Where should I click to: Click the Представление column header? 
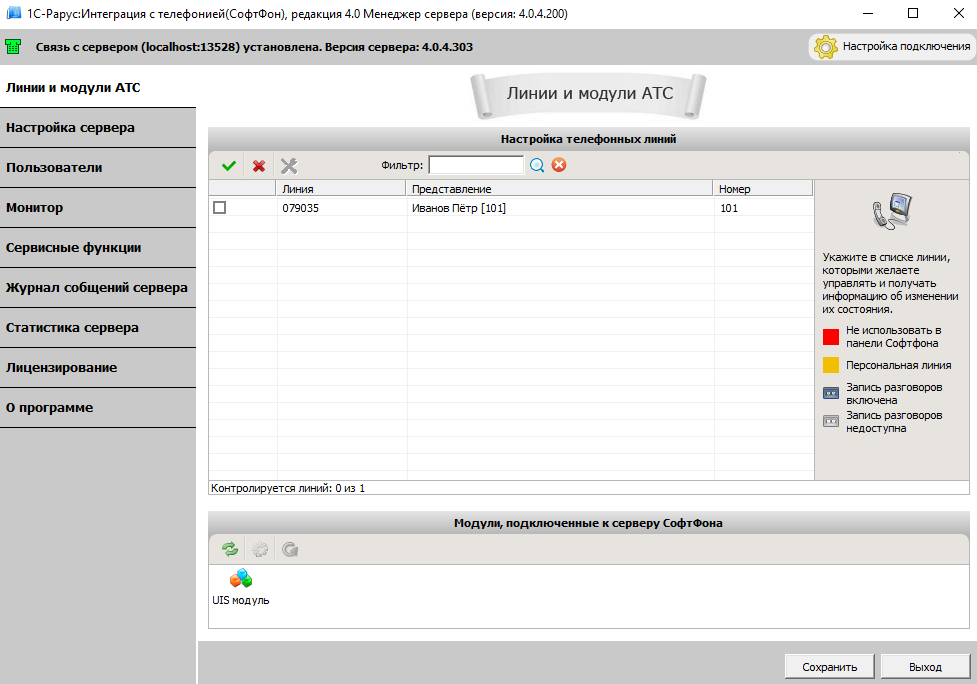click(559, 189)
